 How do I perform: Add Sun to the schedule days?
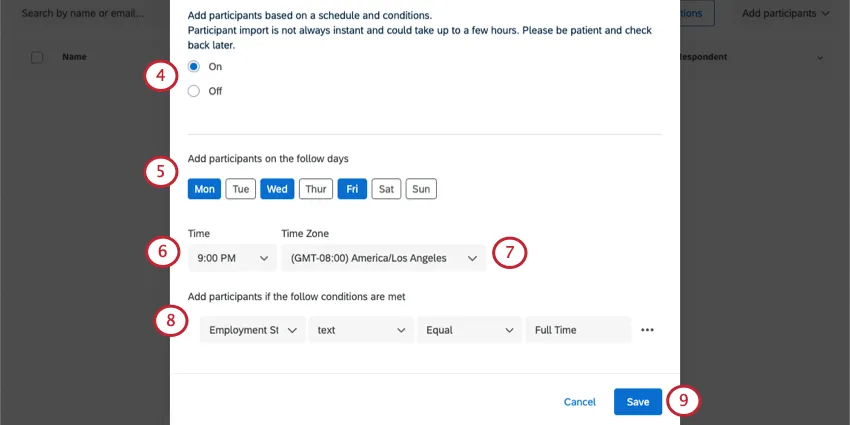tap(421, 189)
